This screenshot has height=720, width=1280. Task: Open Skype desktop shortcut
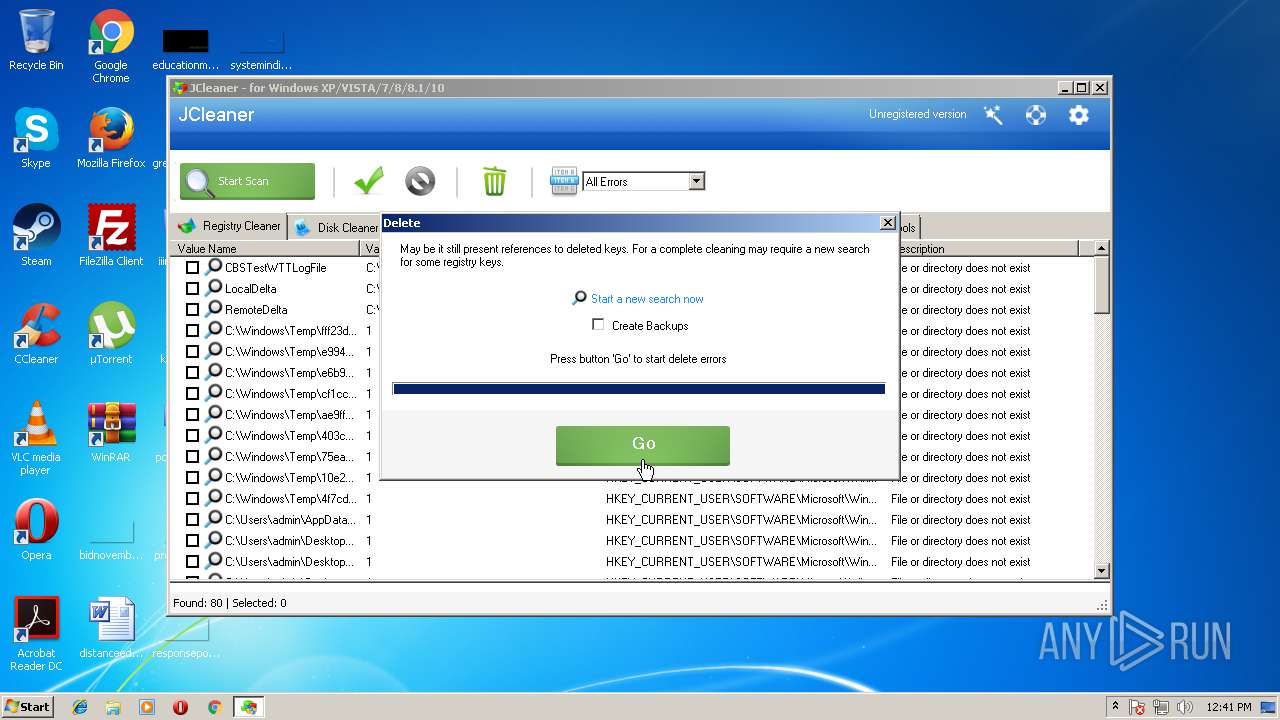36,138
